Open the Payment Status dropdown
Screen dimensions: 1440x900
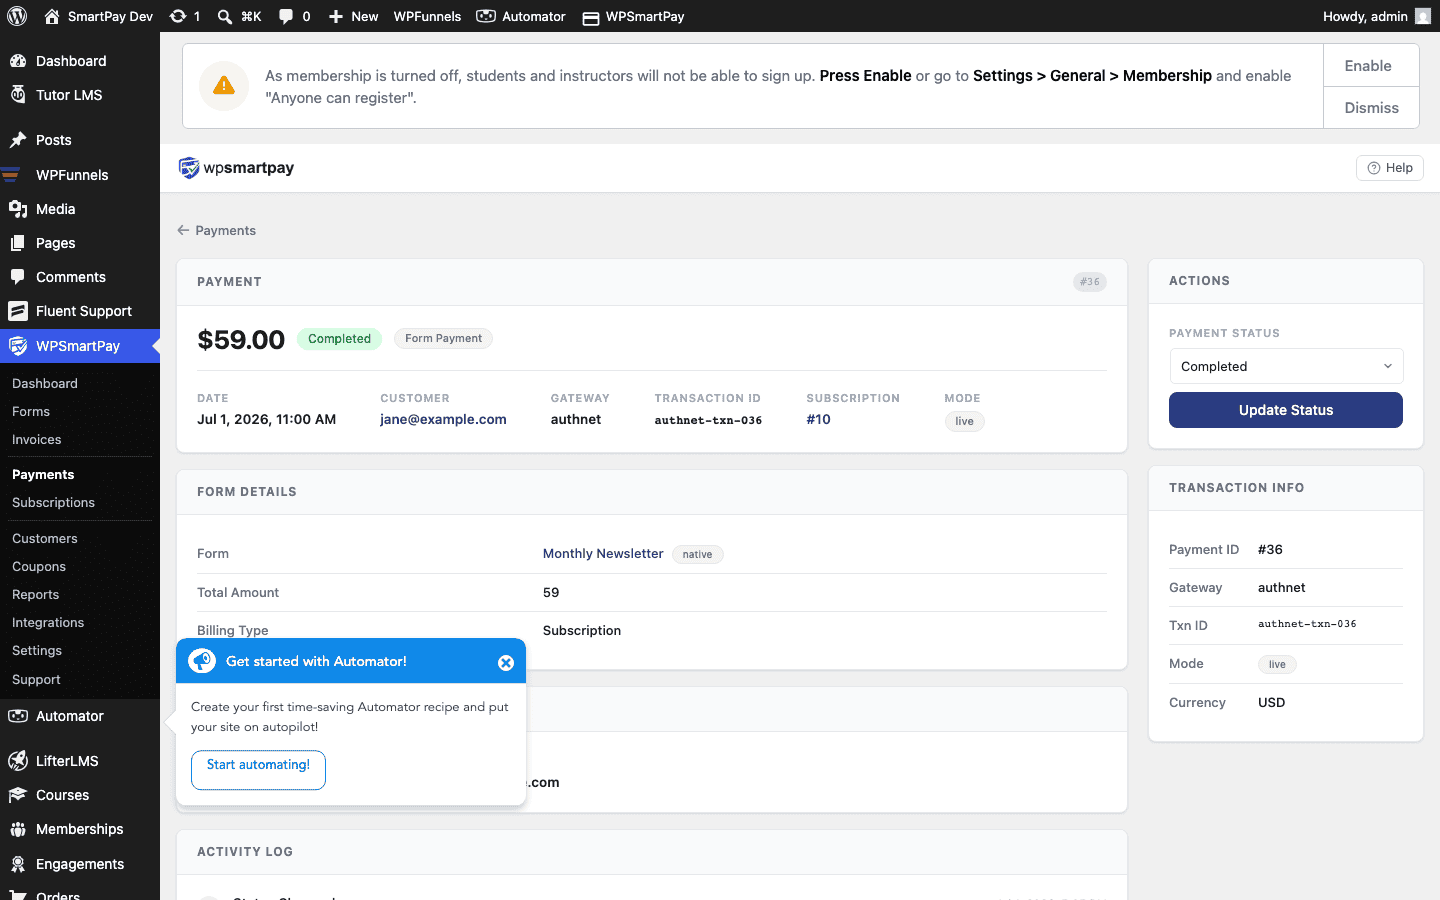(x=1286, y=366)
